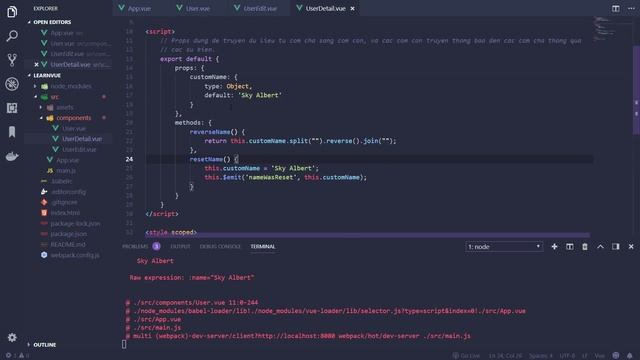The image size is (640, 360).
Task: Open the Output panel tab
Action: click(180, 247)
